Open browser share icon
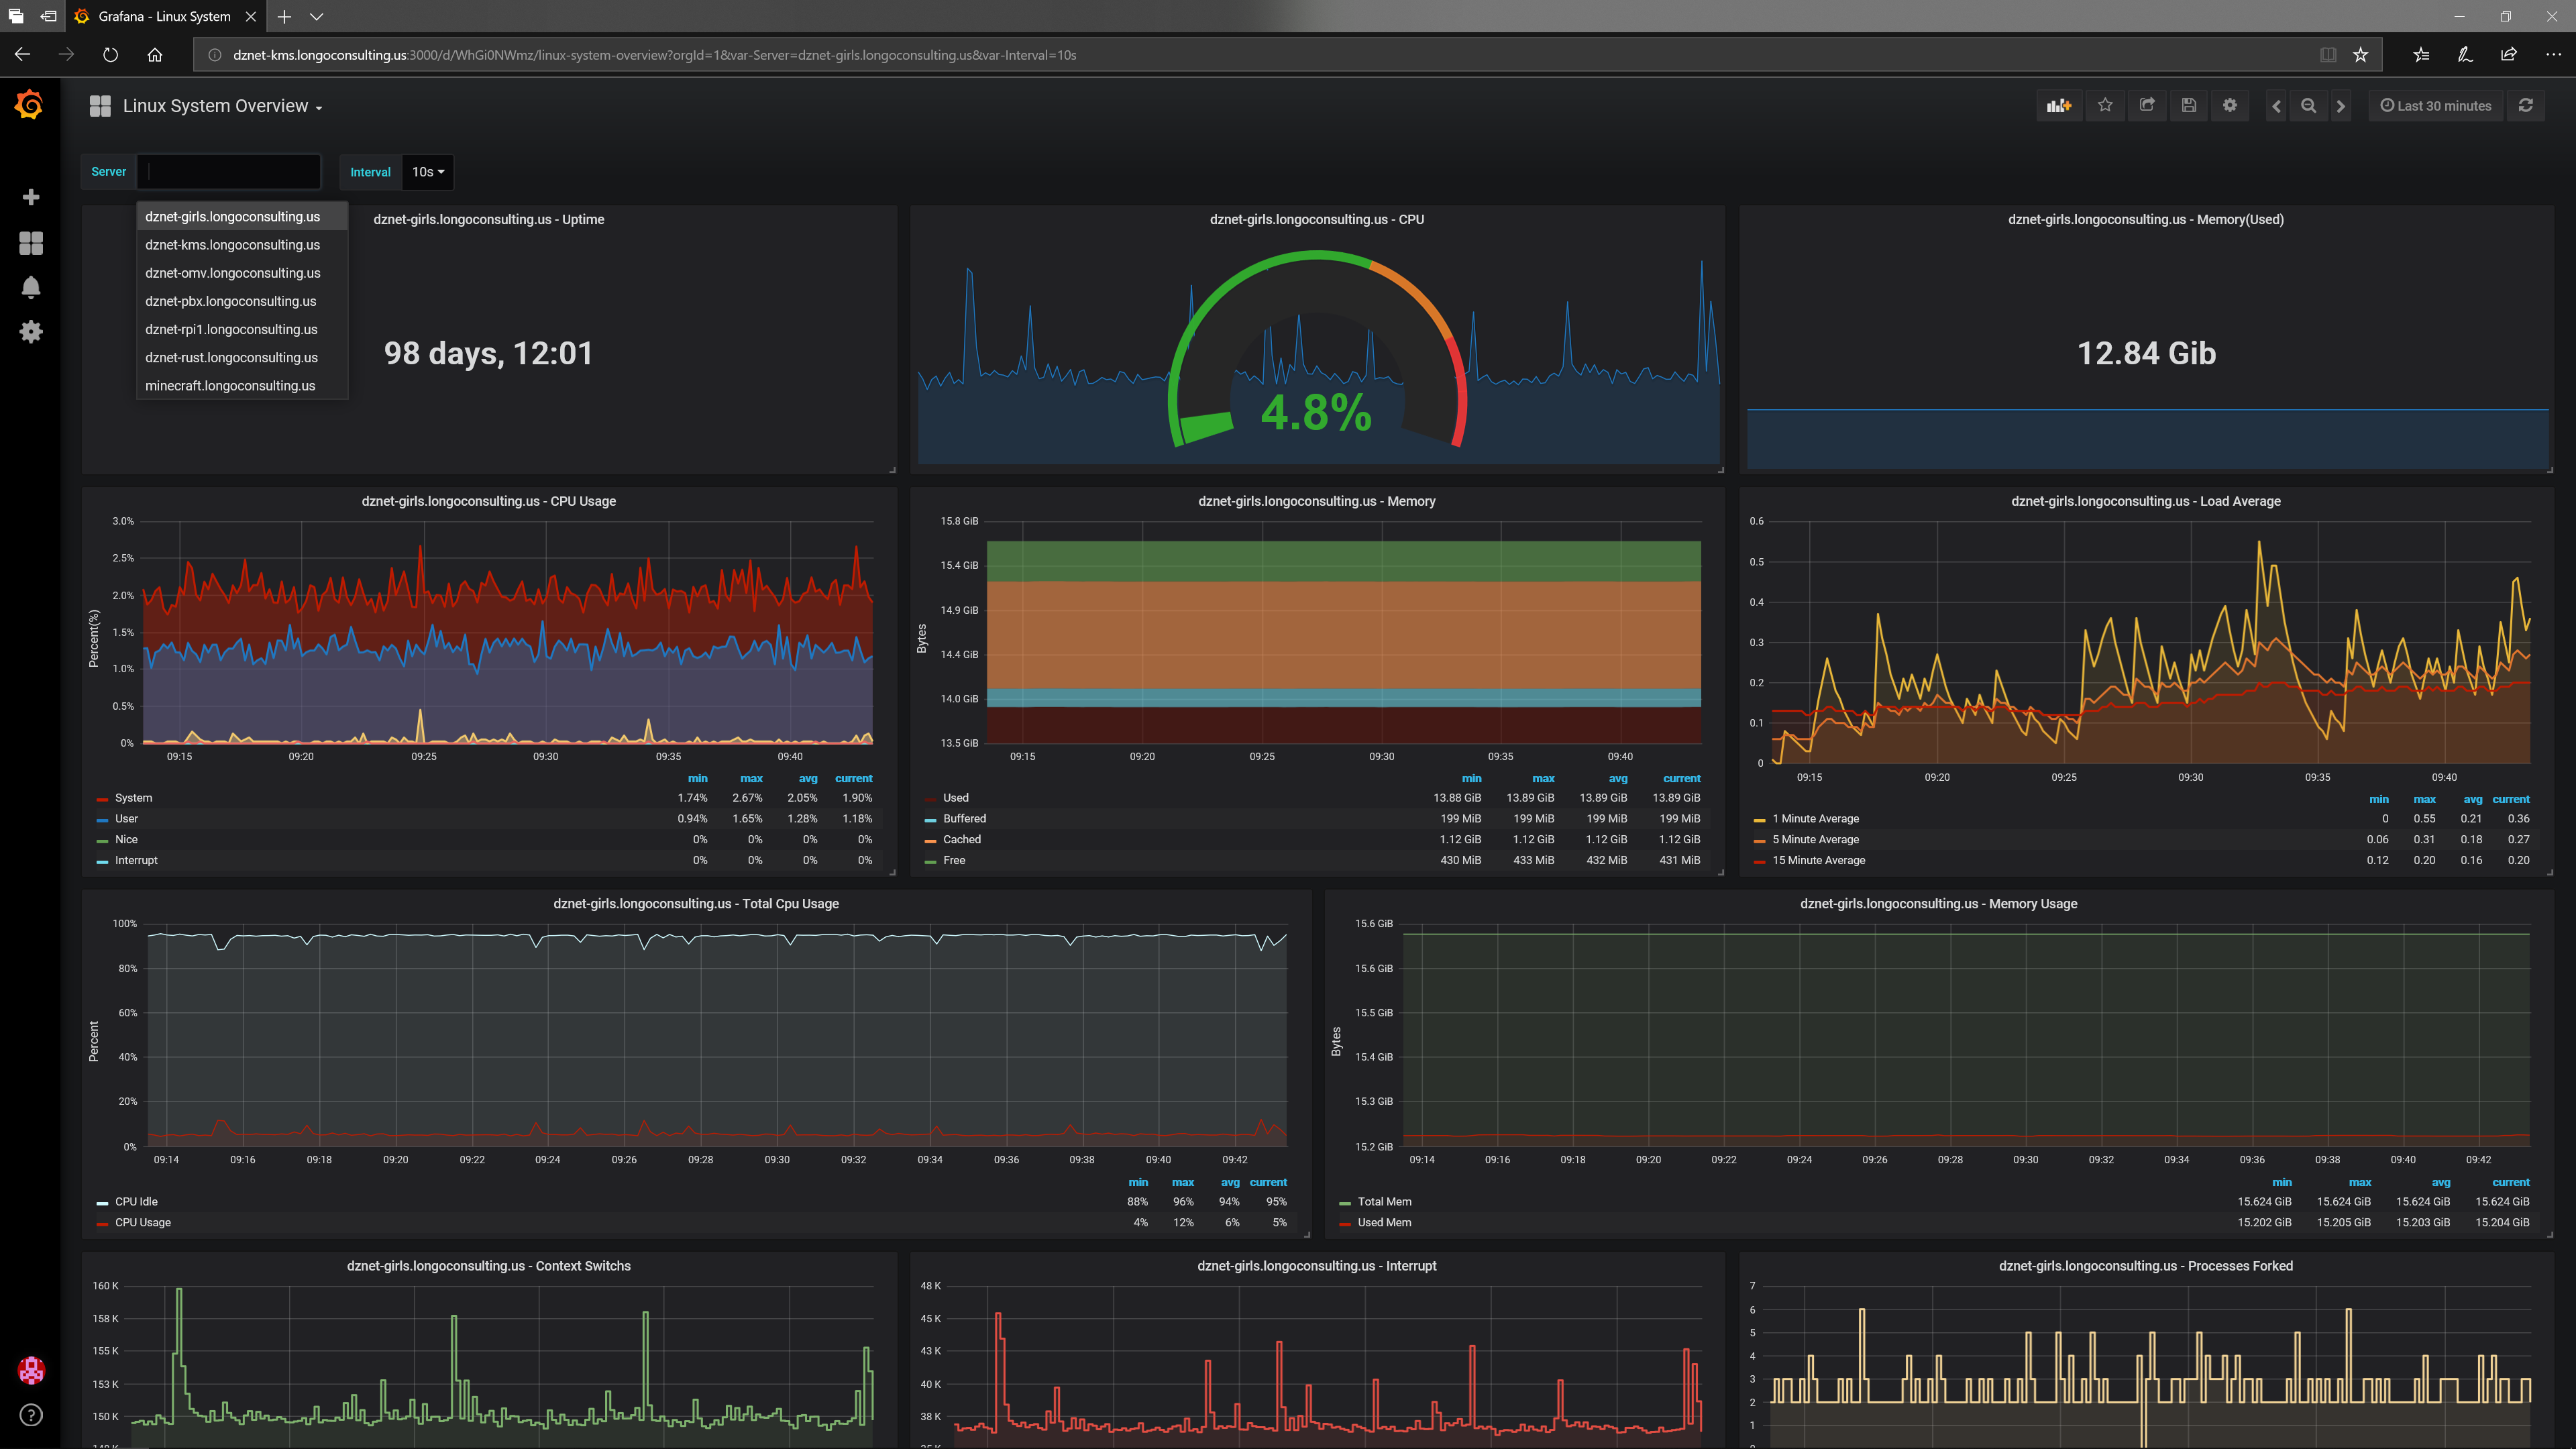2576x1449 pixels. coord(2509,55)
